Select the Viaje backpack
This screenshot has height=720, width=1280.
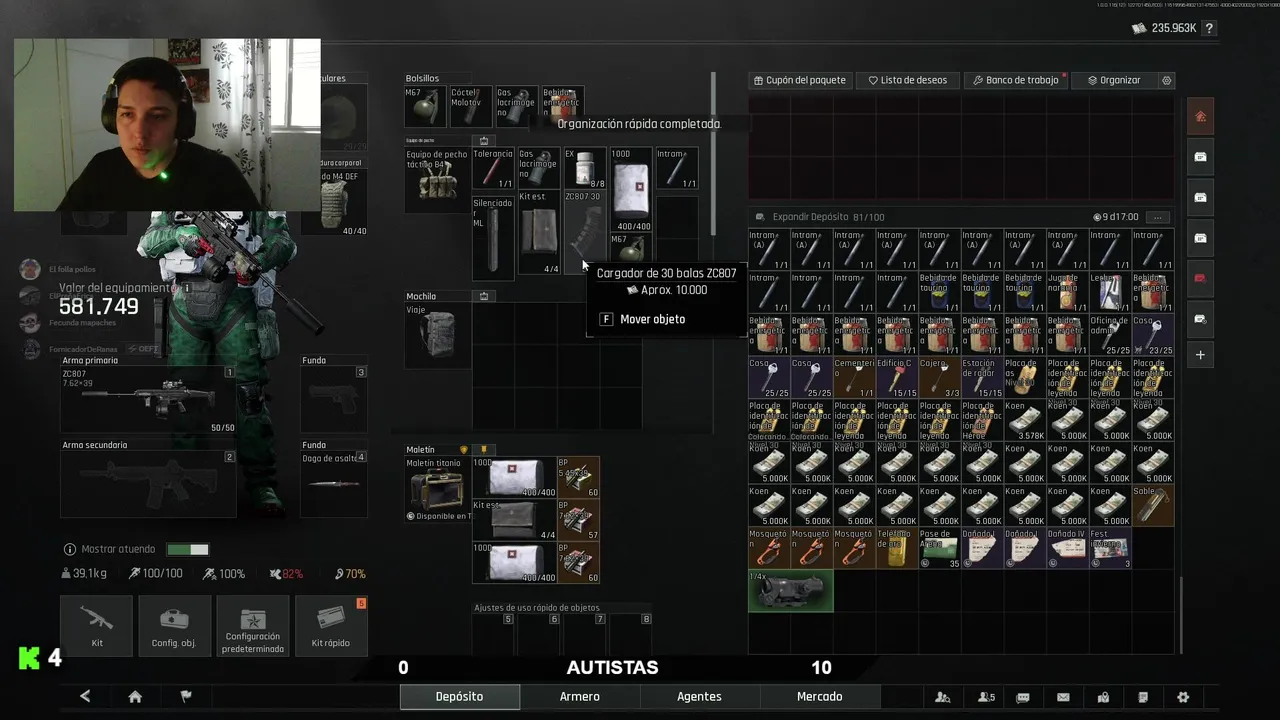437,336
